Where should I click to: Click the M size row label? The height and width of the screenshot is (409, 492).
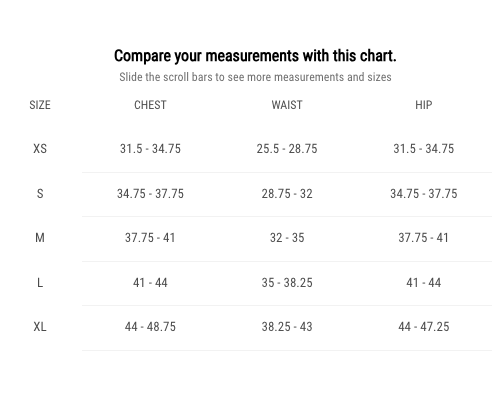coord(40,238)
